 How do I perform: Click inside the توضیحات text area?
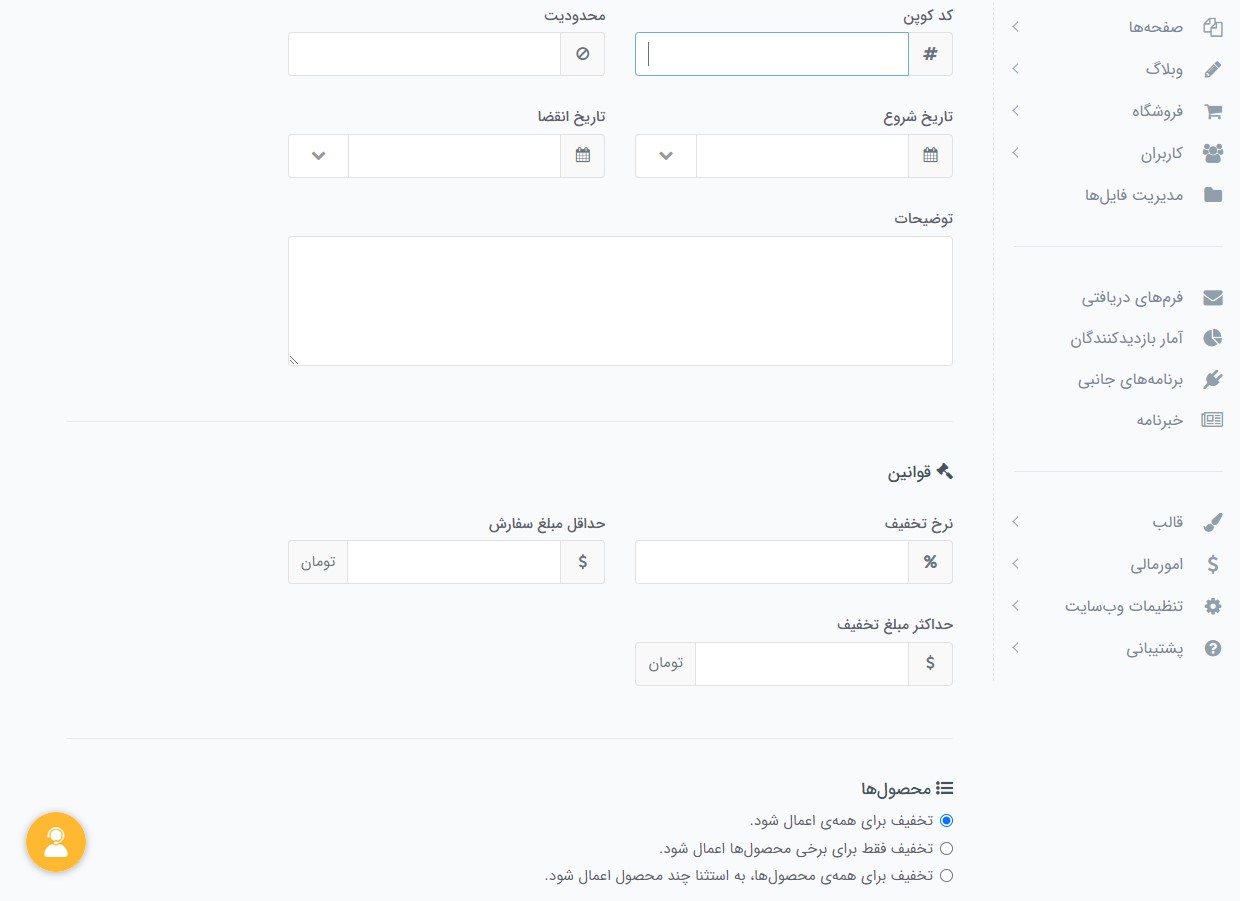tap(620, 300)
